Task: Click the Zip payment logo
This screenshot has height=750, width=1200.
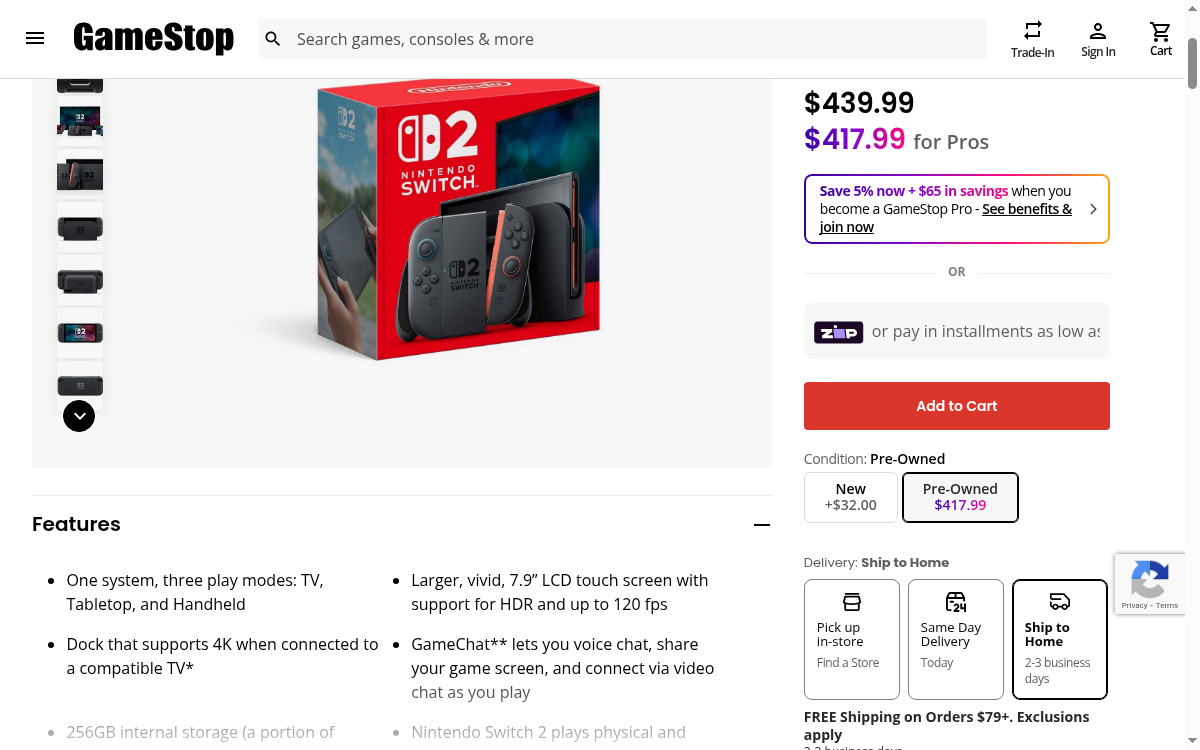Action: 838,331
